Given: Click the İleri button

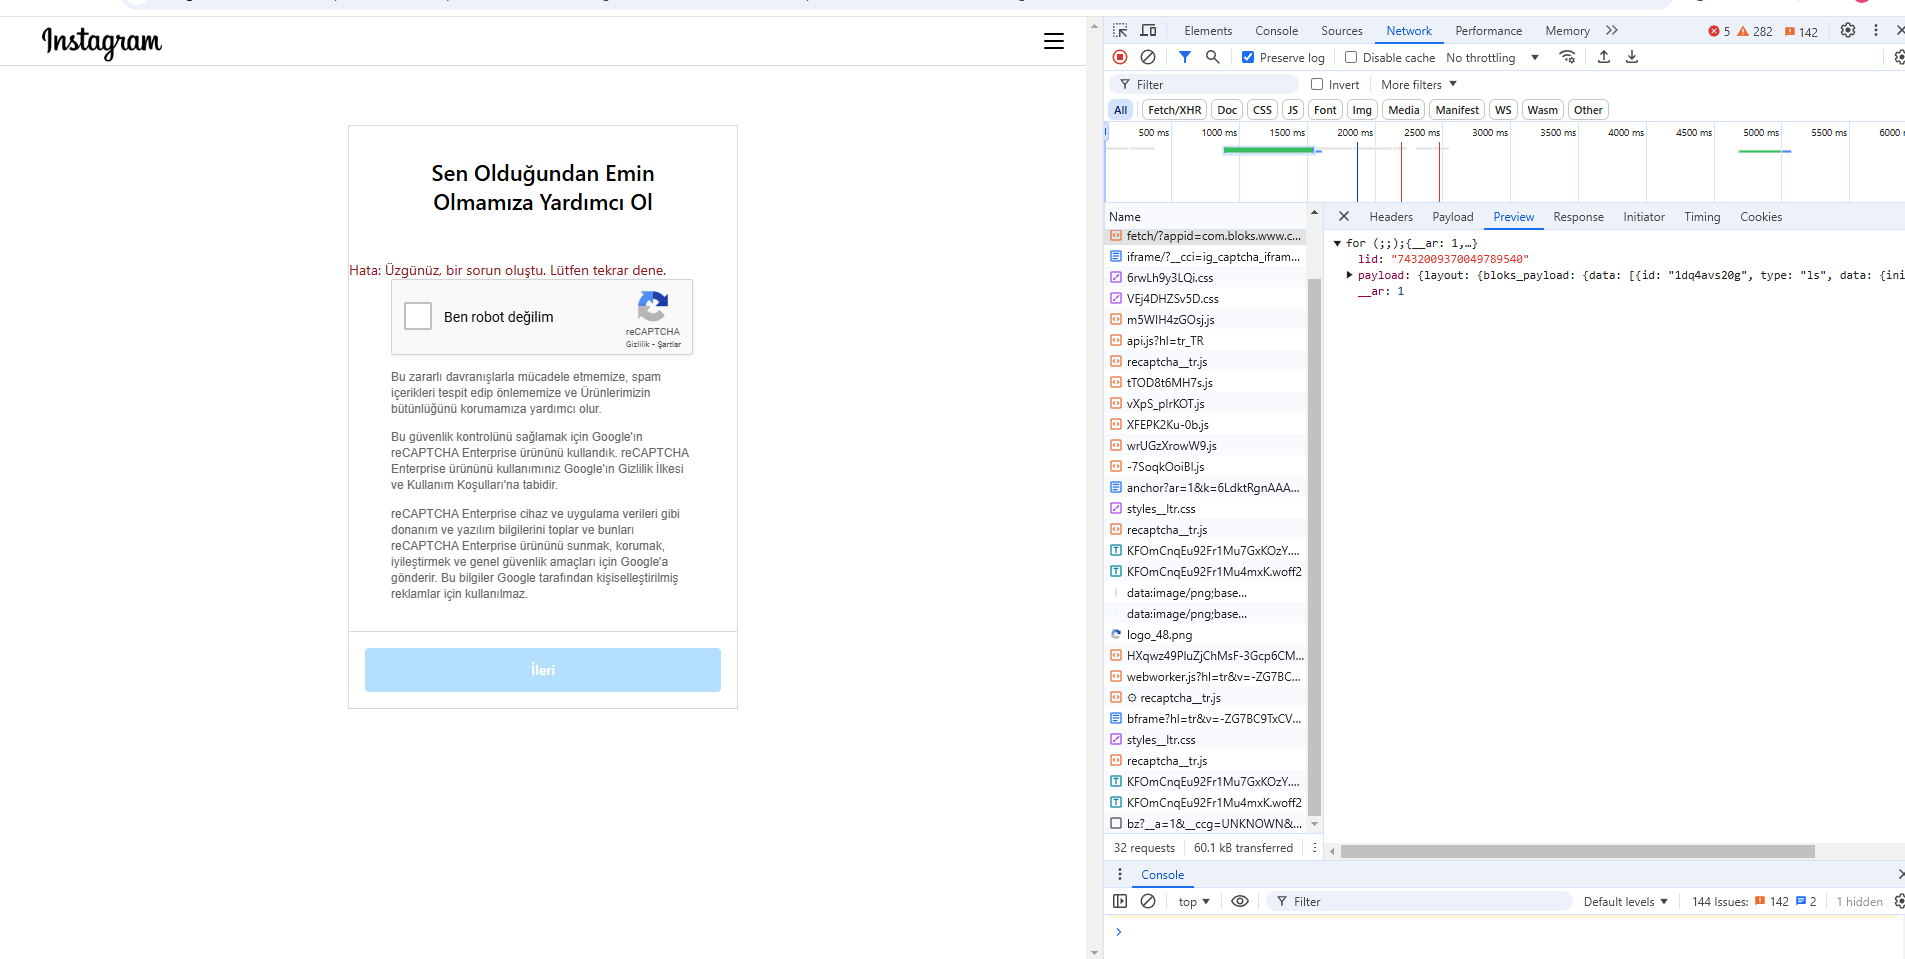Looking at the screenshot, I should pyautogui.click(x=543, y=670).
